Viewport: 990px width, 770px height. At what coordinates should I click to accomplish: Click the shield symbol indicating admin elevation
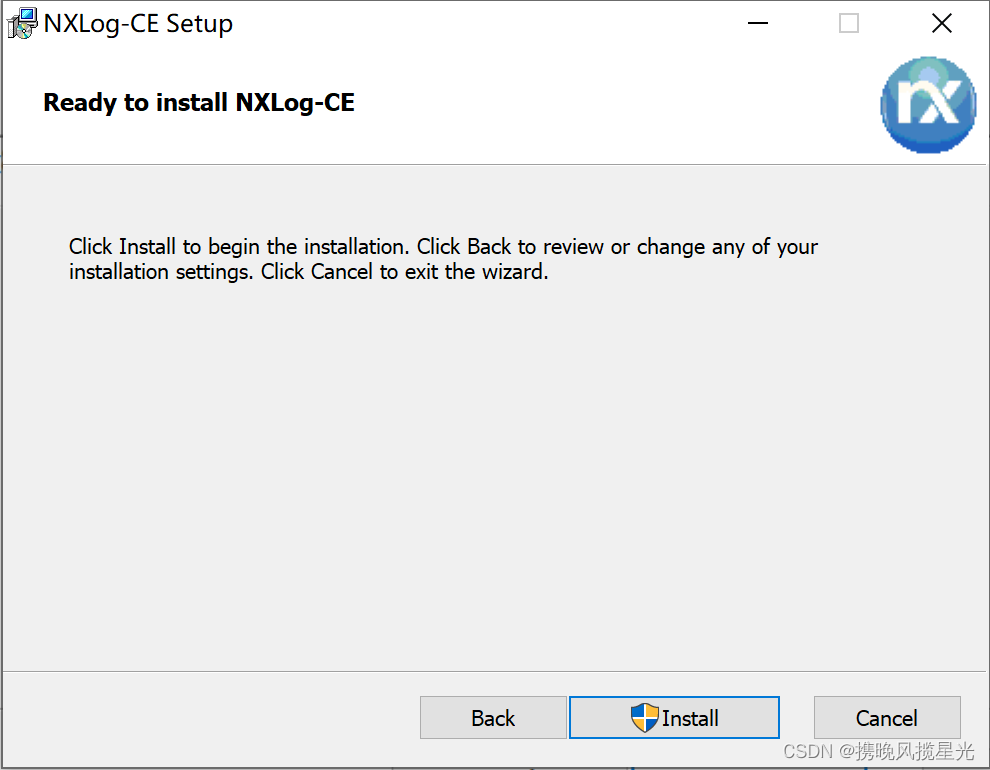(646, 717)
